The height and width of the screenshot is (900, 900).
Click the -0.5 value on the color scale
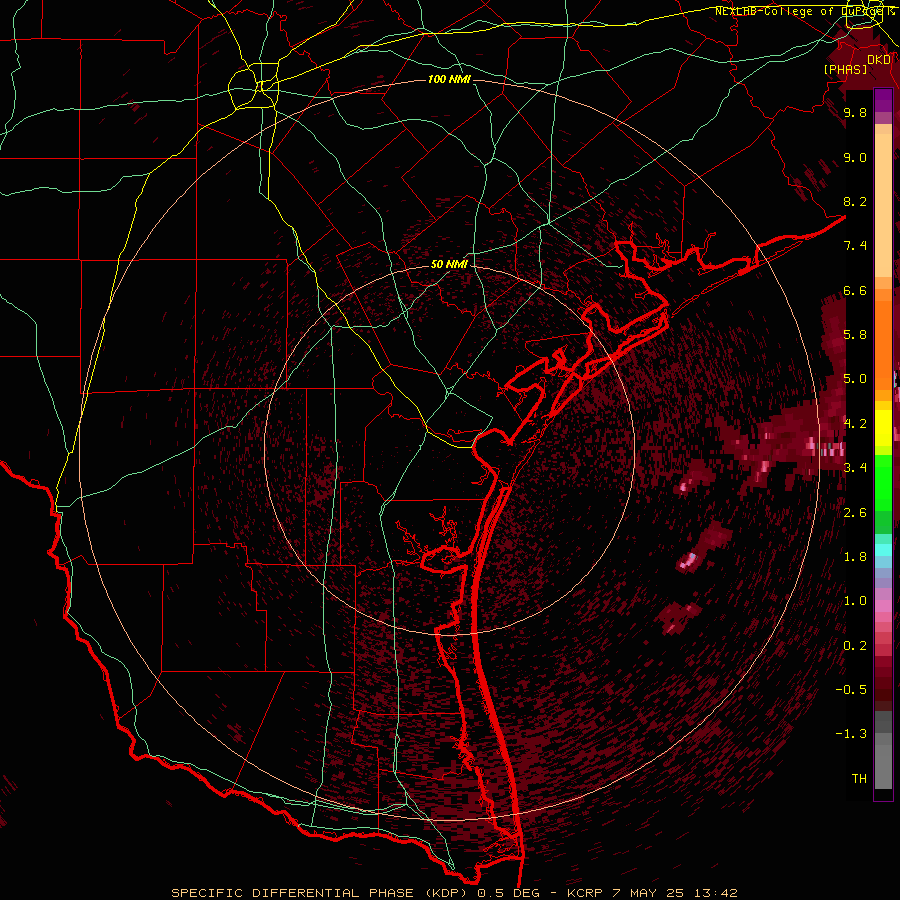point(851,690)
